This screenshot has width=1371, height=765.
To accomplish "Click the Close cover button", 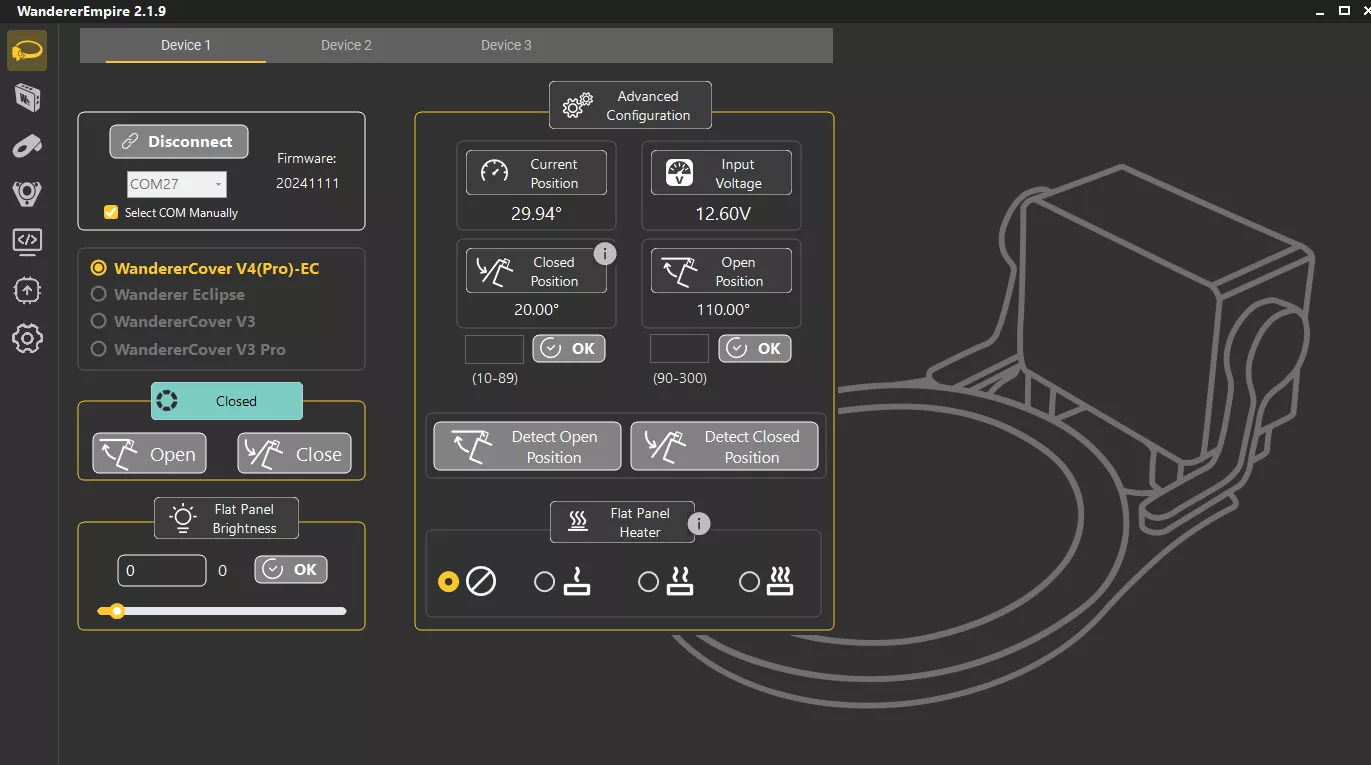I will click(294, 454).
